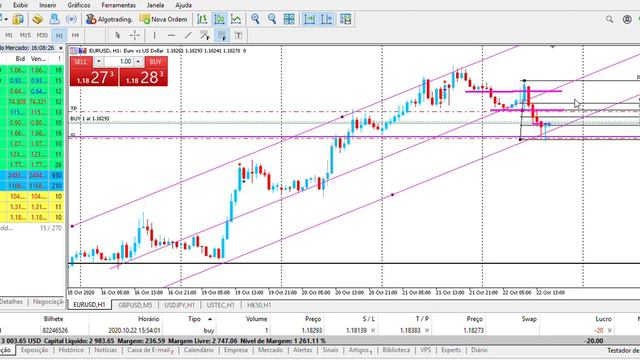640x360 pixels.
Task: Switch chart to line chart type
Action: (x=236, y=19)
